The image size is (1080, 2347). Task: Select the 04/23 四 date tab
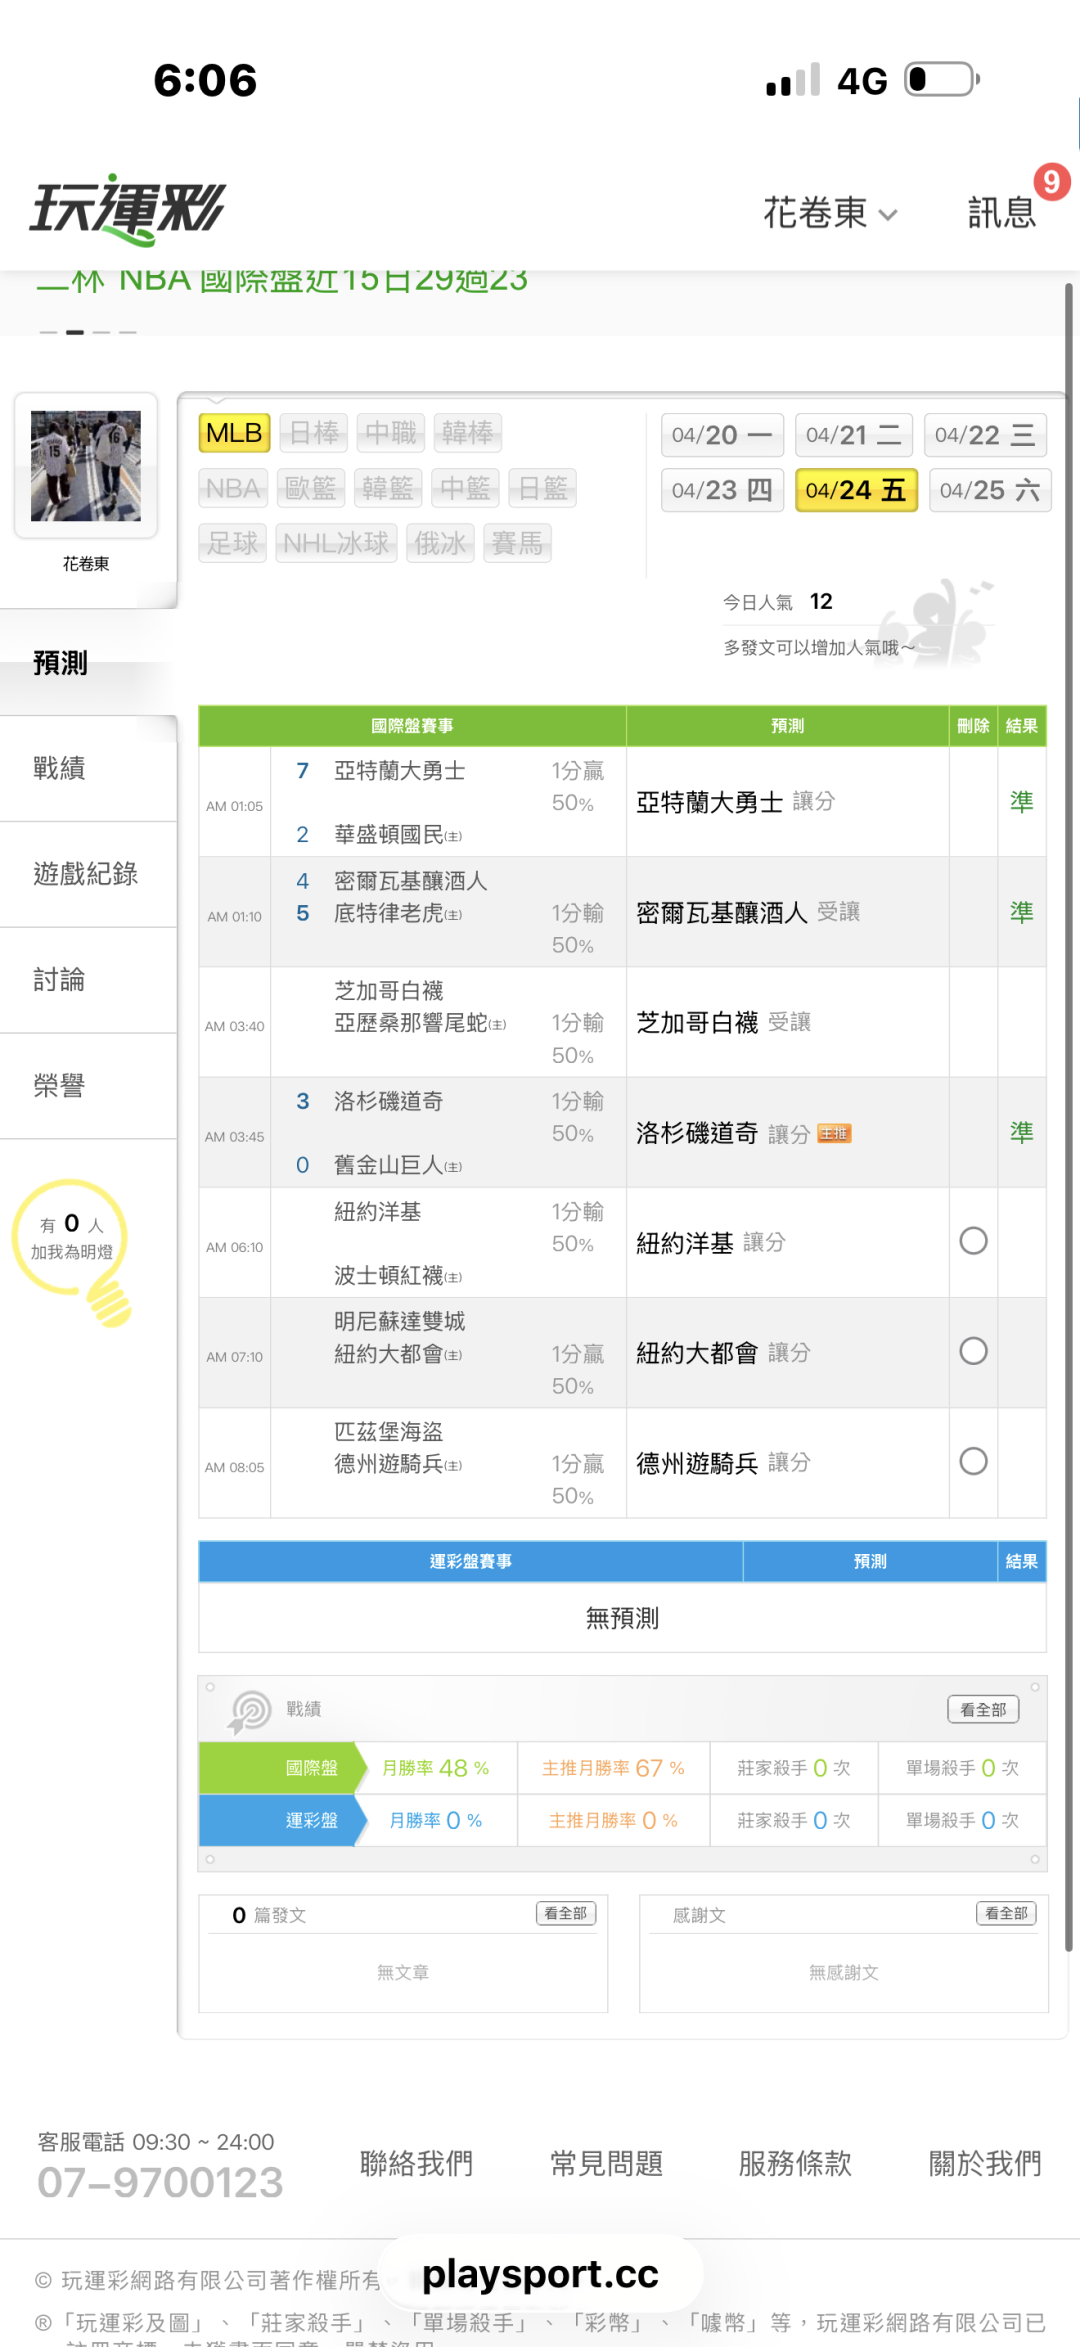722,490
